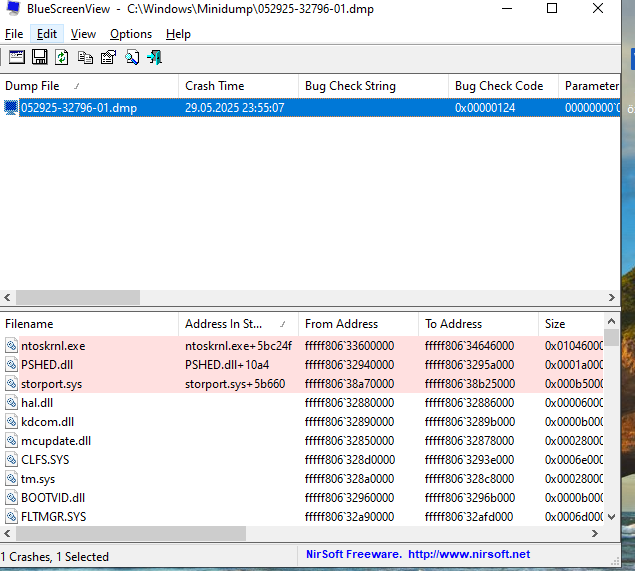Click lower pane vertical scrollbar down arrow
The height and width of the screenshot is (571, 635).
612,517
